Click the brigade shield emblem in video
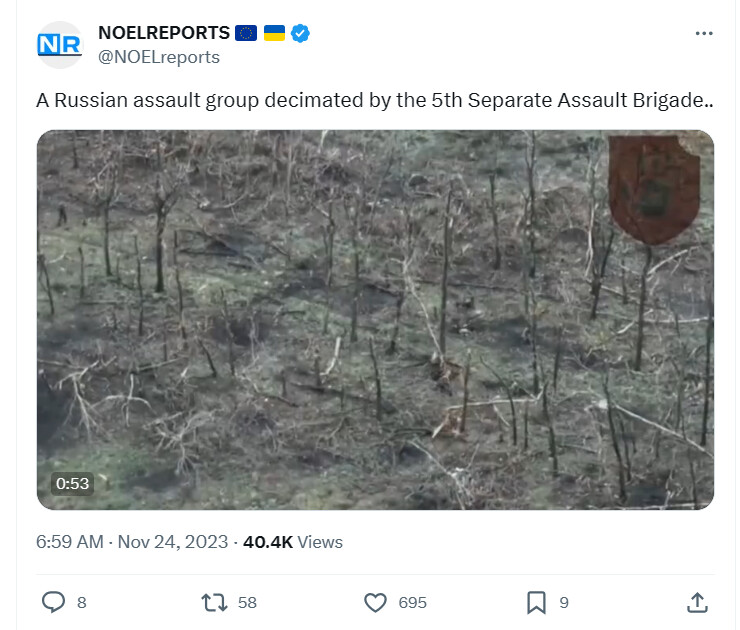This screenshot has height=630, width=740. tap(654, 190)
